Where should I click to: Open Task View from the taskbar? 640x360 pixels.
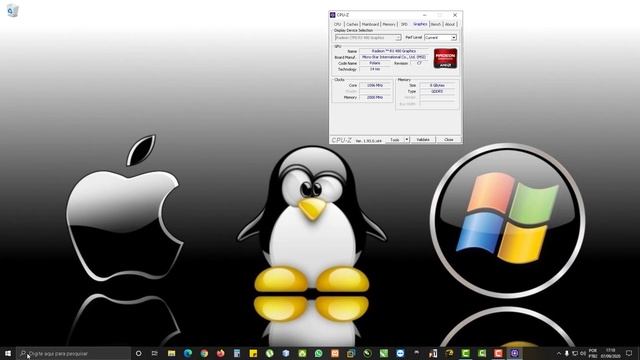[155, 353]
